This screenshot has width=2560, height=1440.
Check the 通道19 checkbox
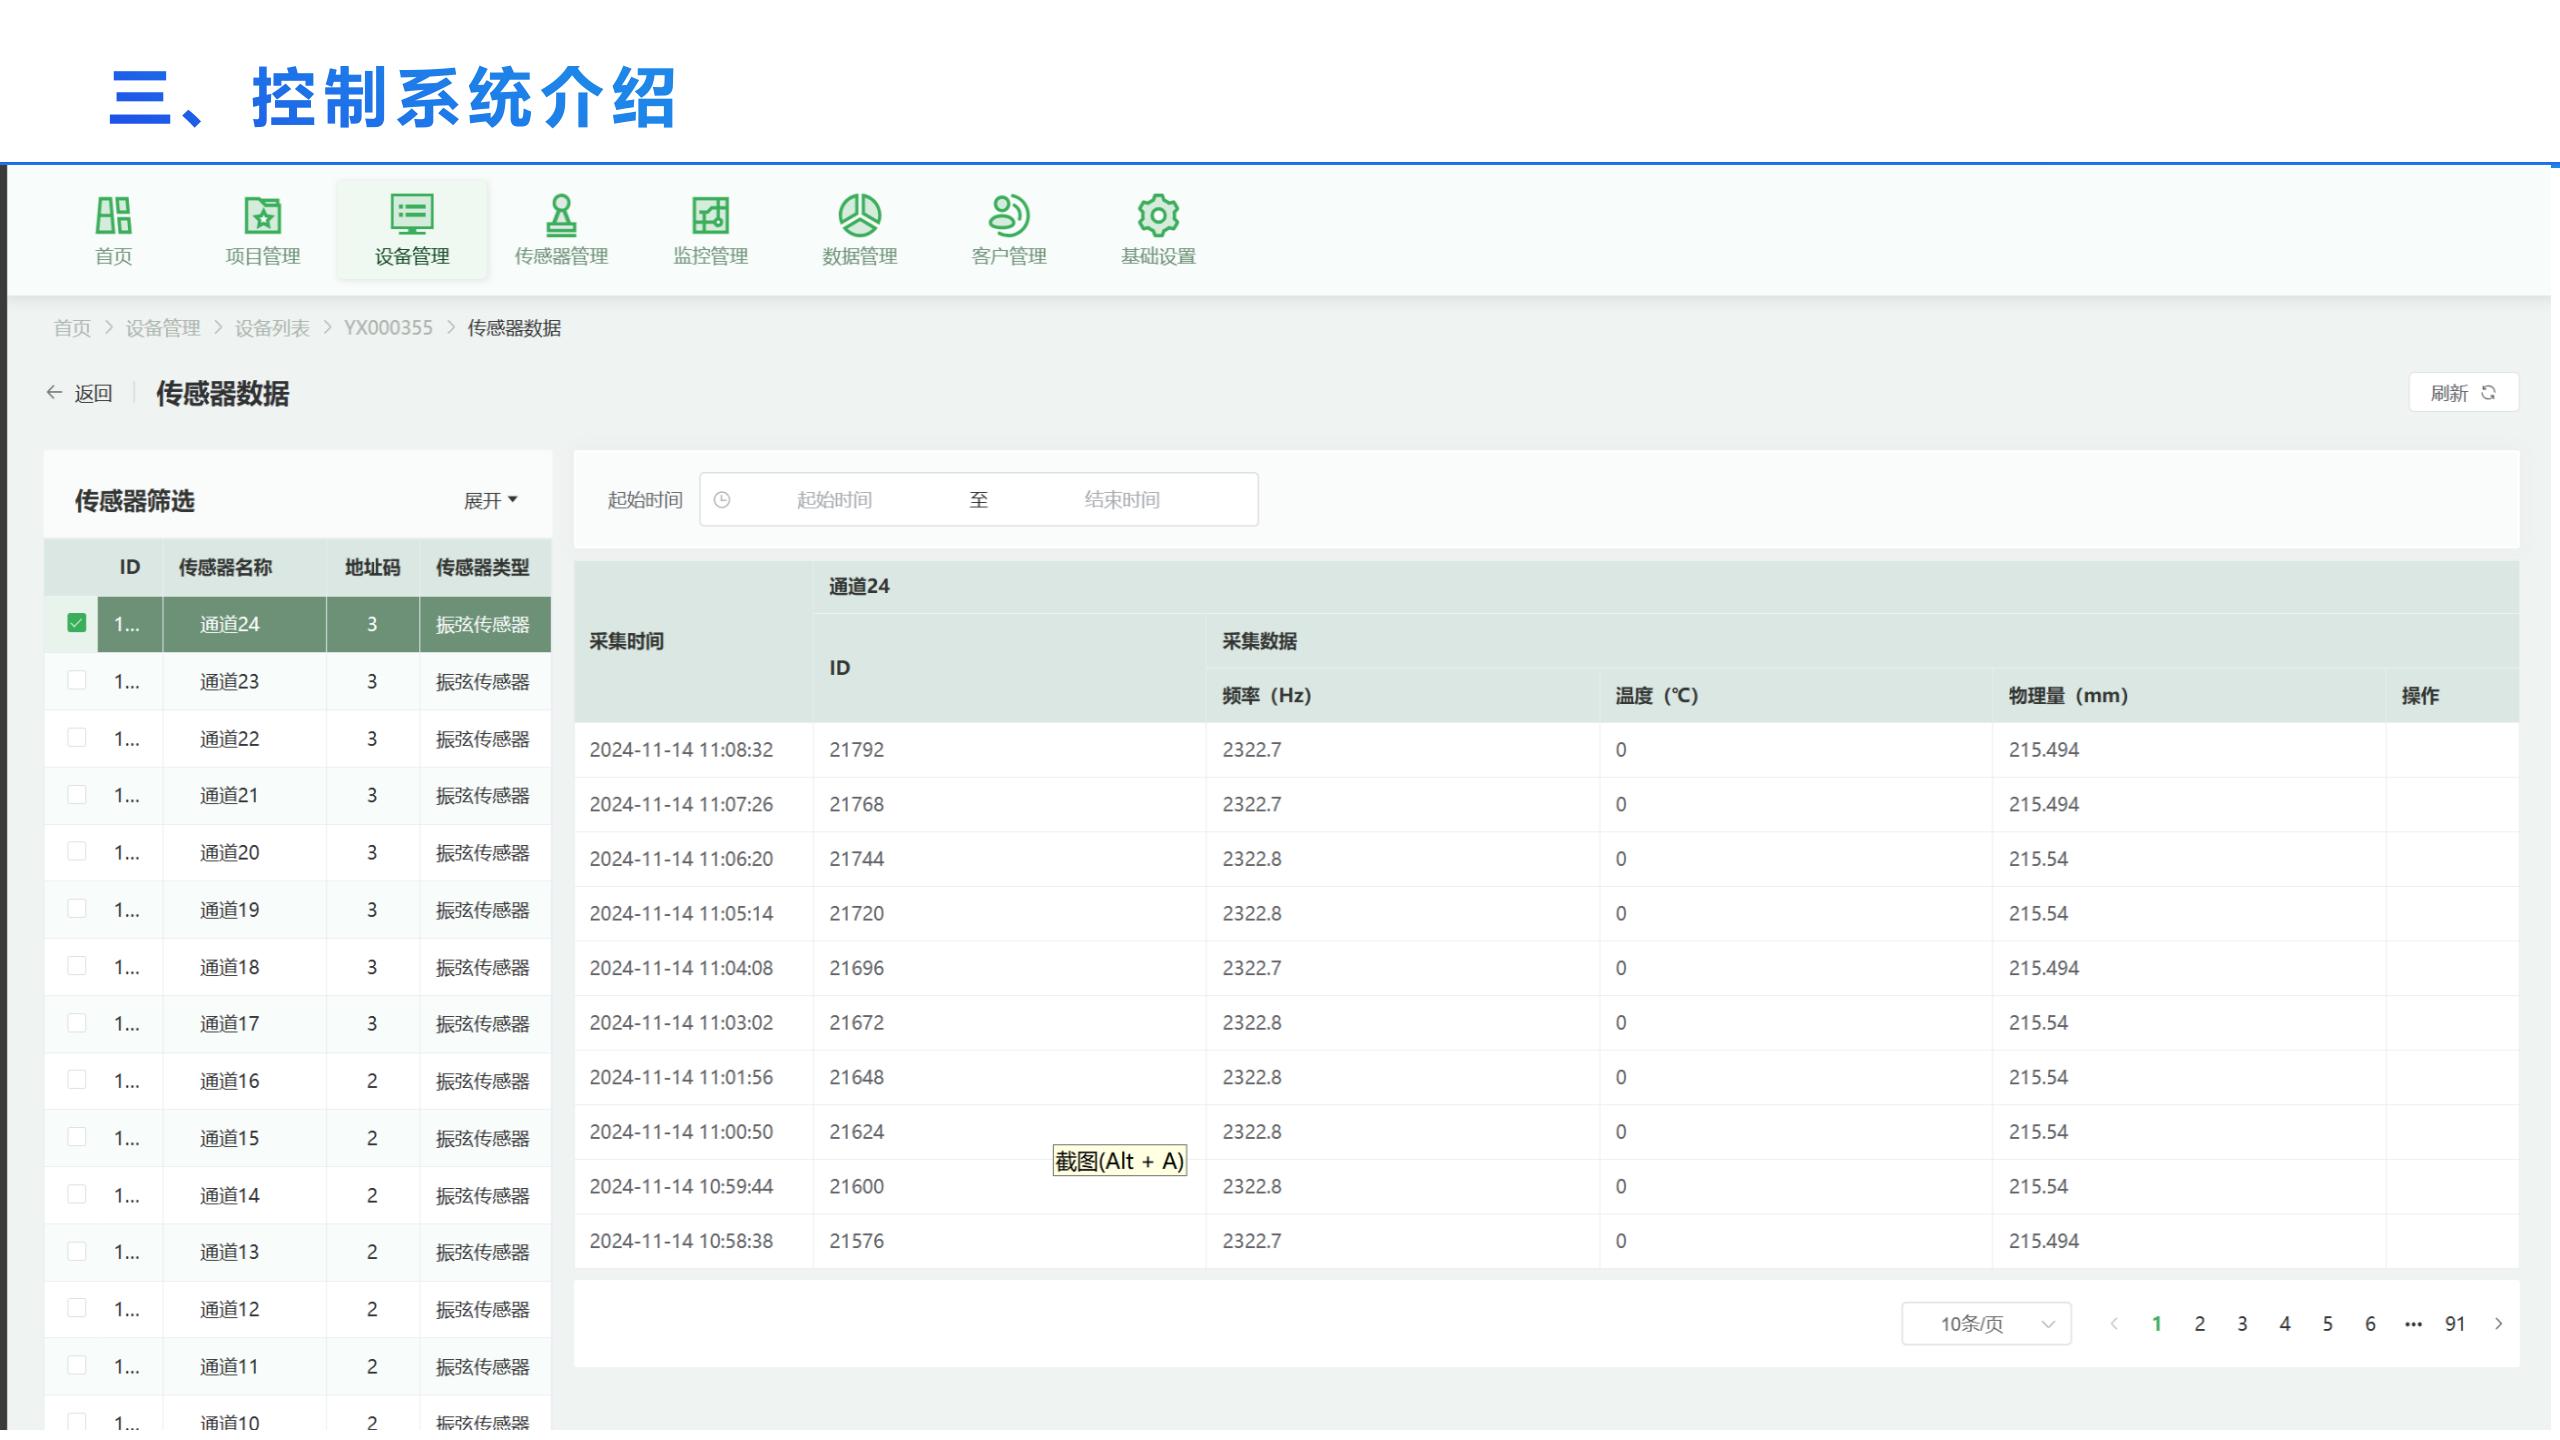(76, 908)
